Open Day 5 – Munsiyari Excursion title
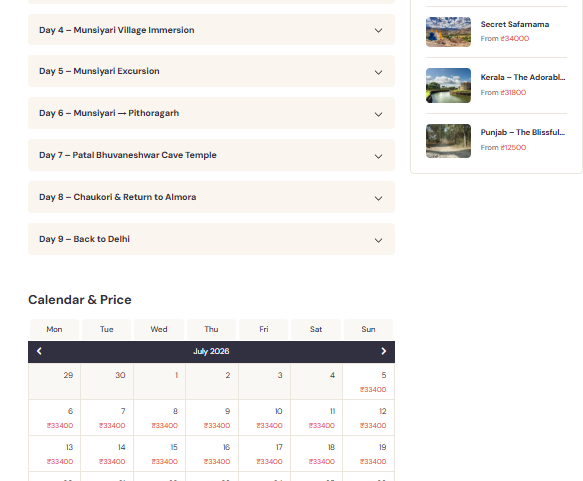Screen dimensions: 583x481 (x=99, y=71)
